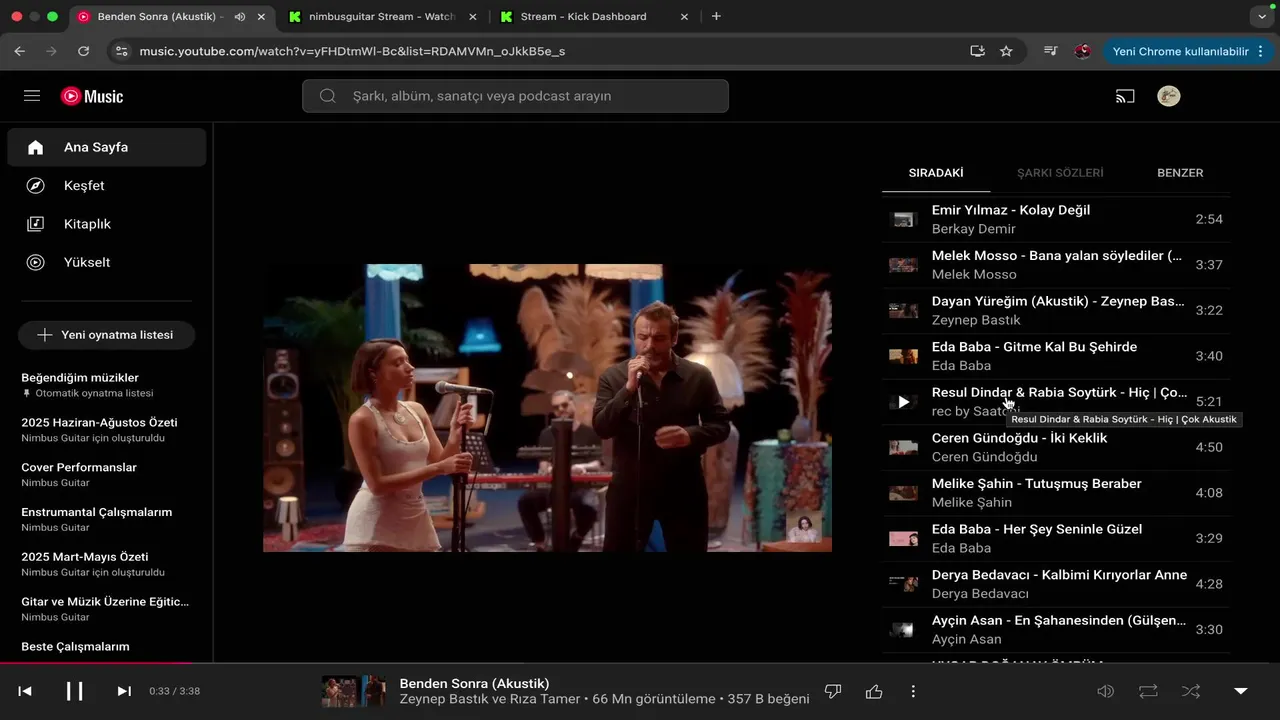Reload the page in Chrome
This screenshot has height=720, width=1280.
83,51
